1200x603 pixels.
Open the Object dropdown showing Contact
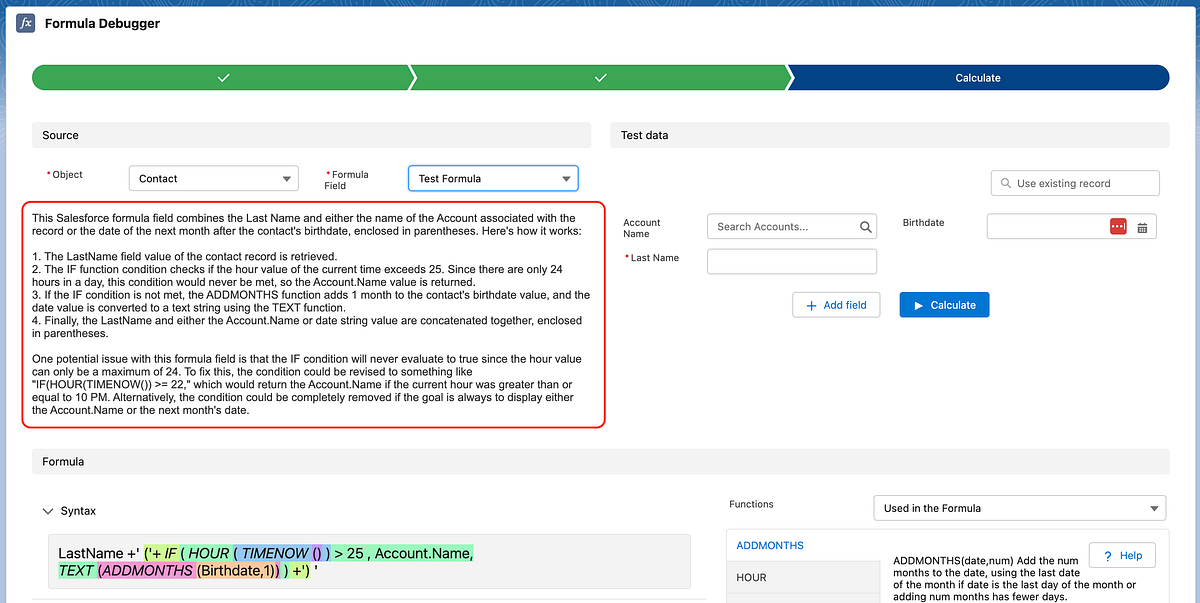coord(213,177)
